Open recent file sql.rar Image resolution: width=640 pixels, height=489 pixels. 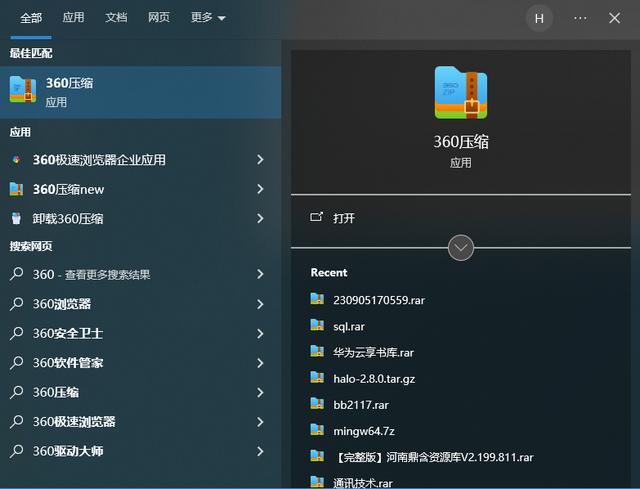(x=349, y=327)
